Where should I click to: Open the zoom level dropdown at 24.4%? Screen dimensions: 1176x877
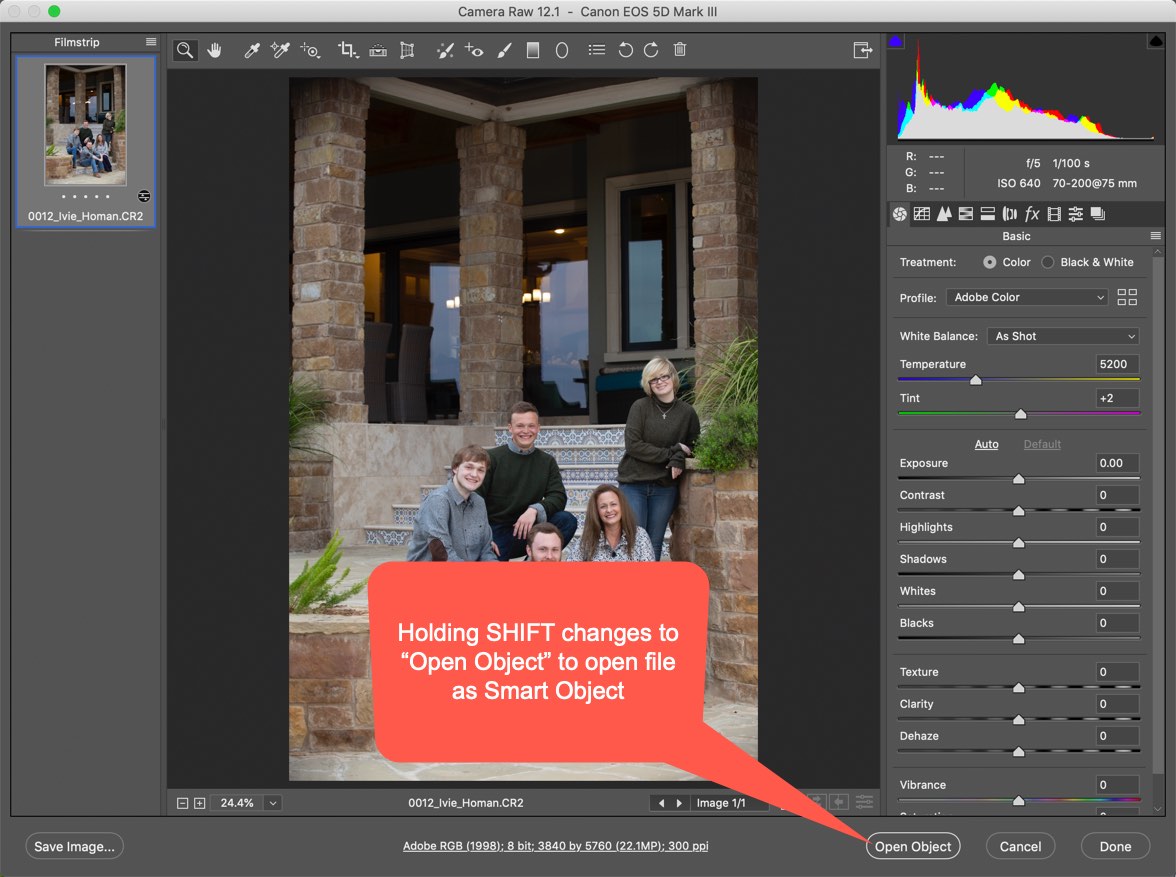pyautogui.click(x=273, y=802)
